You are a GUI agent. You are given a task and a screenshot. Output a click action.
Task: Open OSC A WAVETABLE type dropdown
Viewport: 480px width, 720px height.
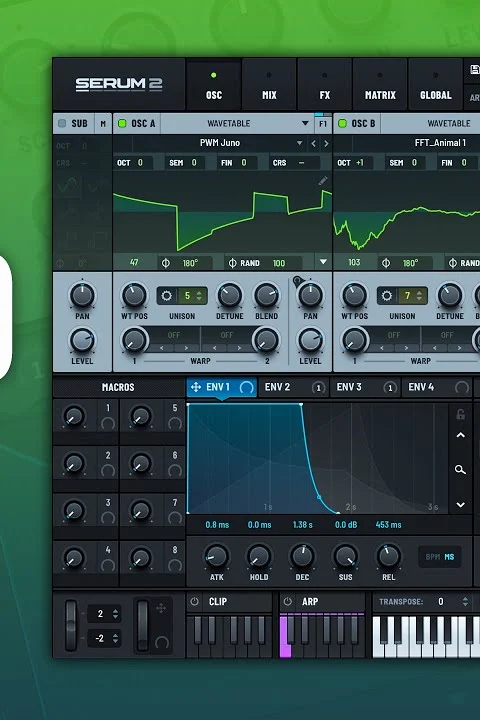[237, 124]
